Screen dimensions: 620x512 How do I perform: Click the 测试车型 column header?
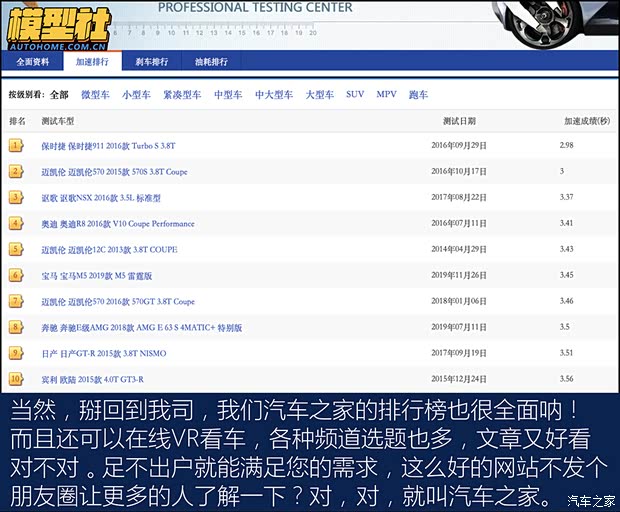pyautogui.click(x=58, y=121)
